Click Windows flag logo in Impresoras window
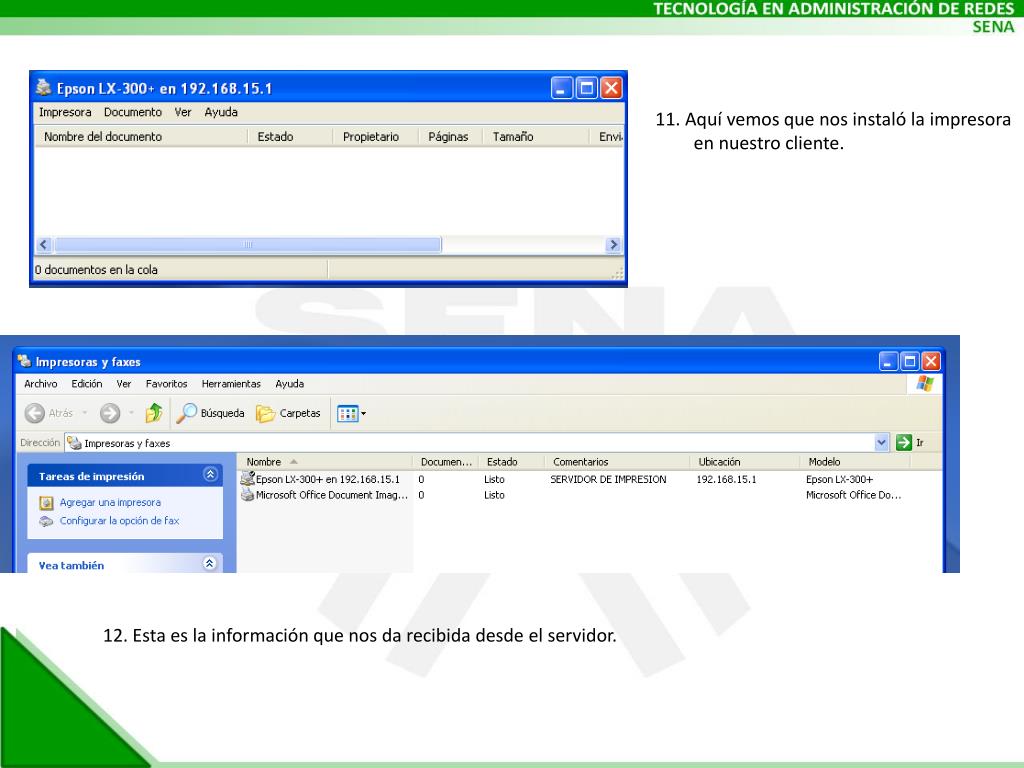Image resolution: width=1024 pixels, height=768 pixels. (925, 383)
